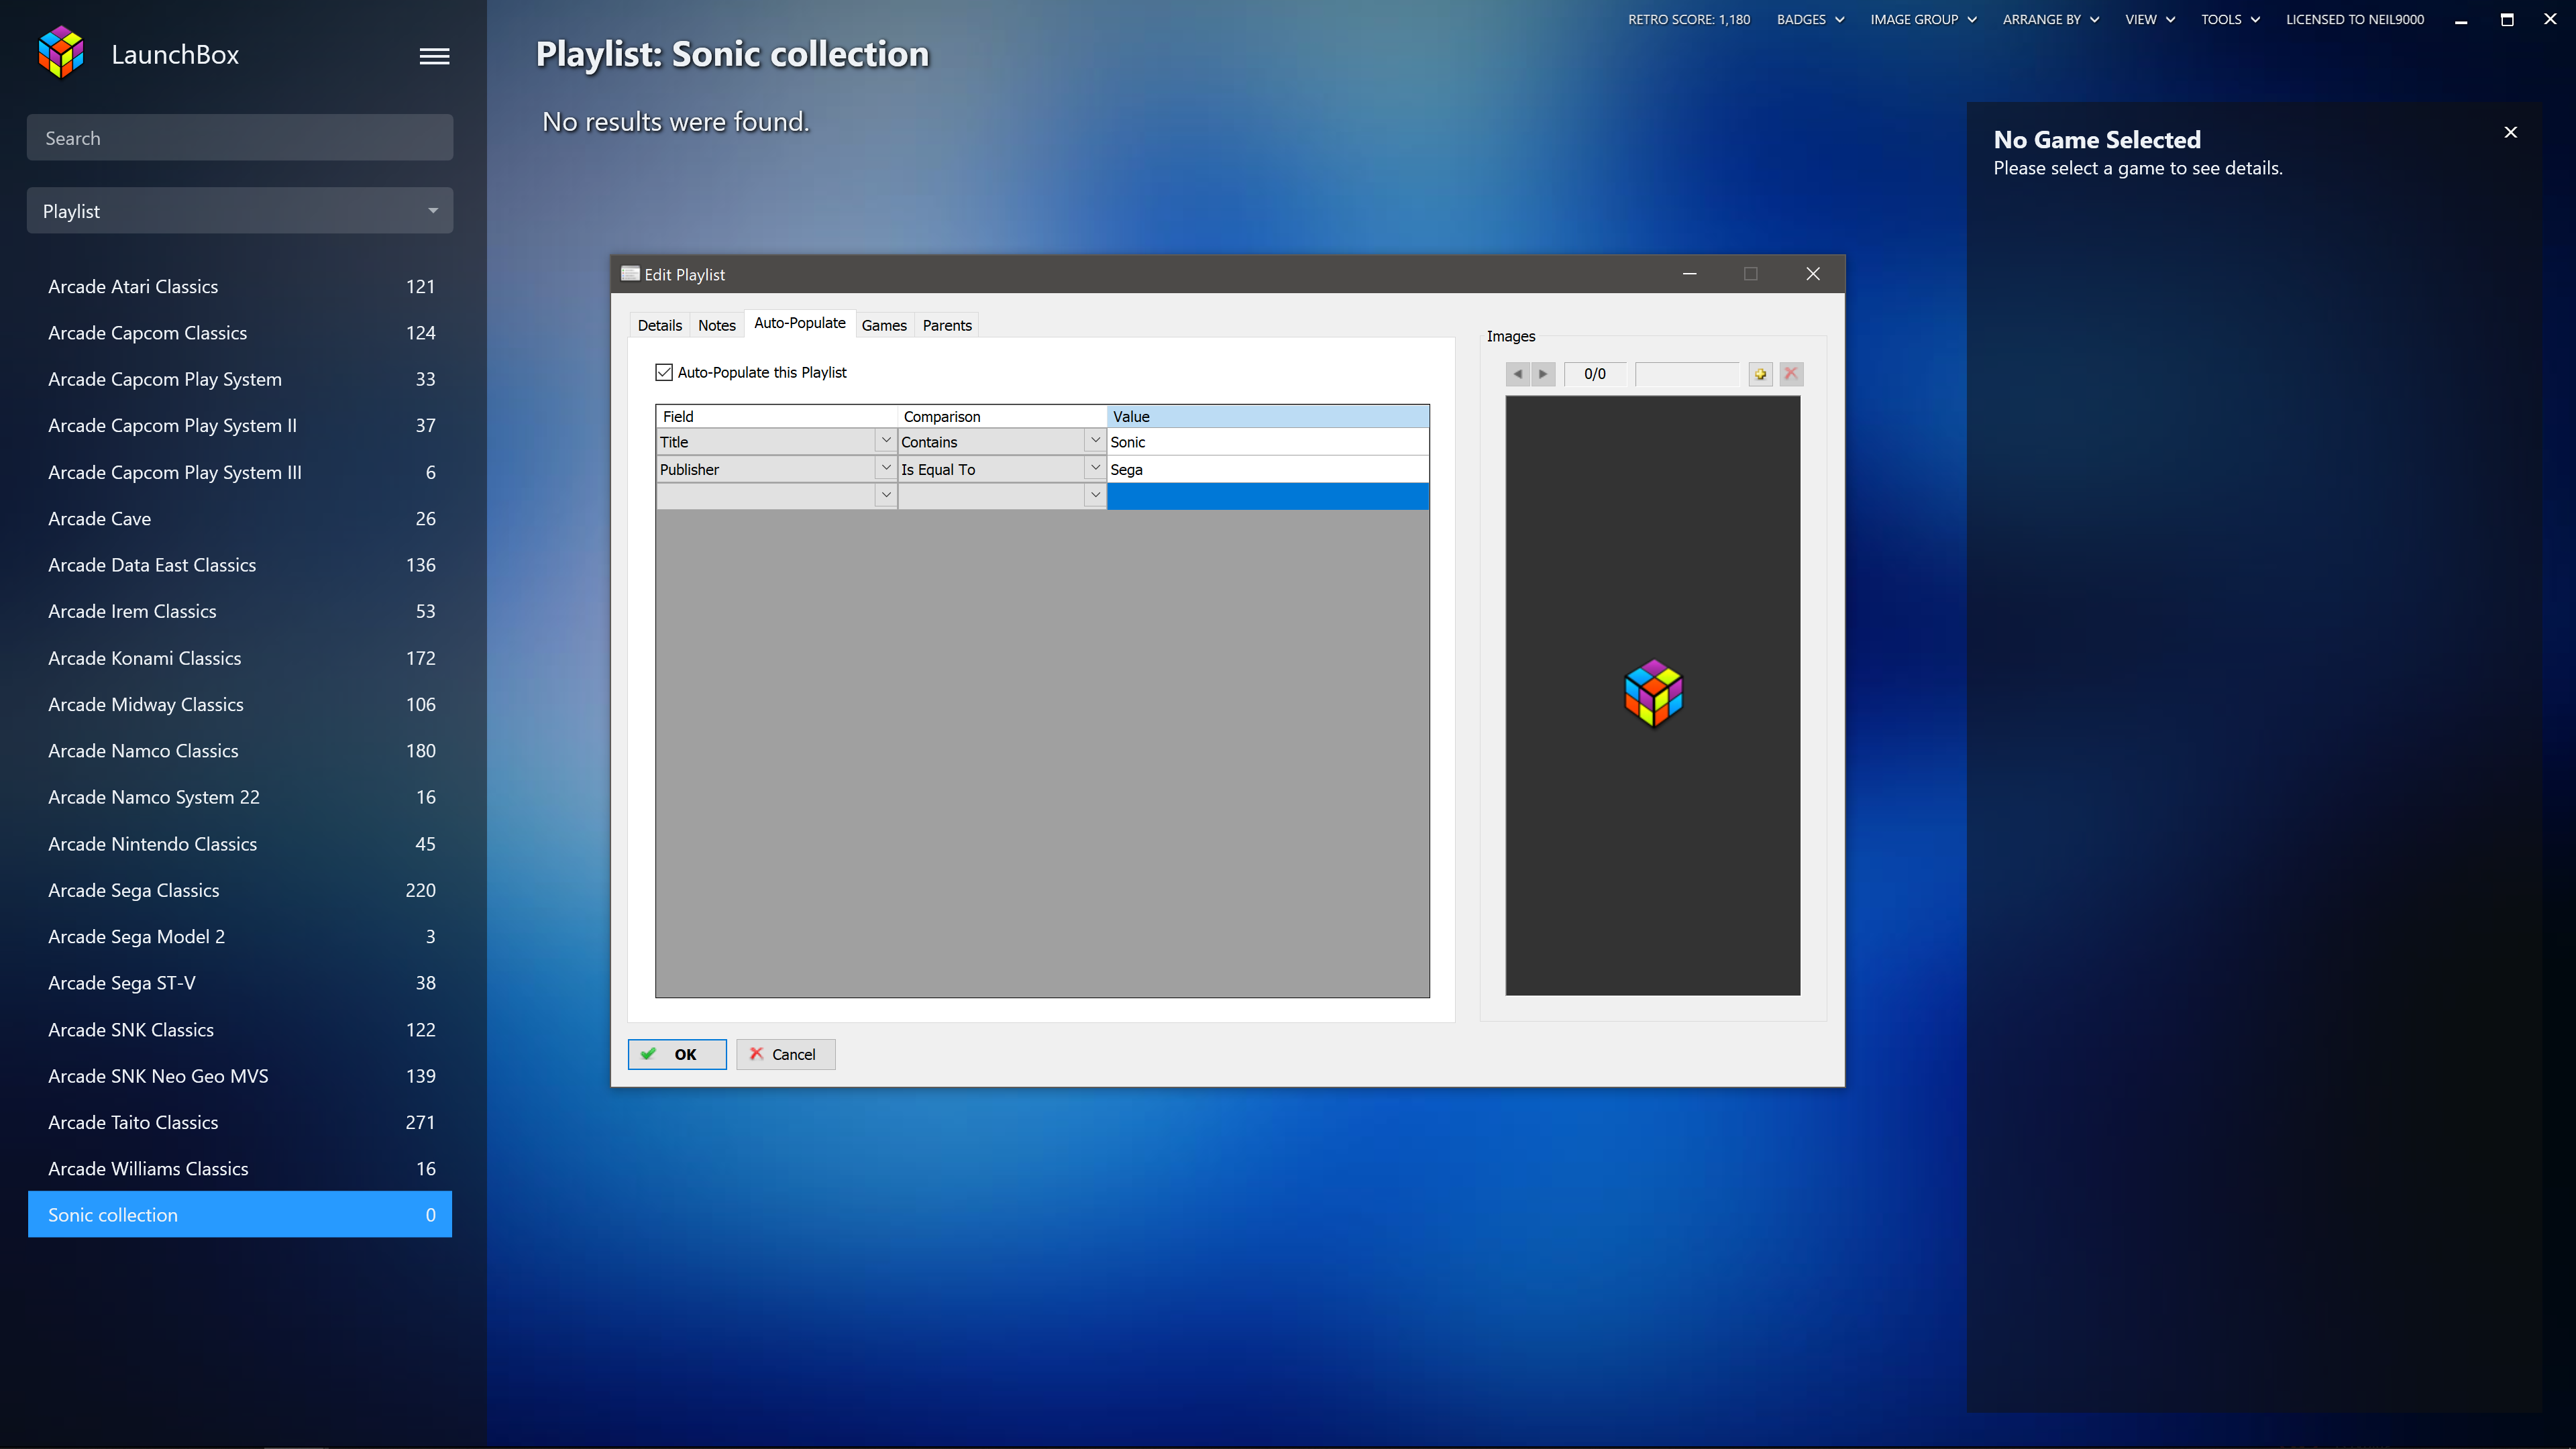
Task: Select Arcade Konami Classics playlist
Action: 240,658
